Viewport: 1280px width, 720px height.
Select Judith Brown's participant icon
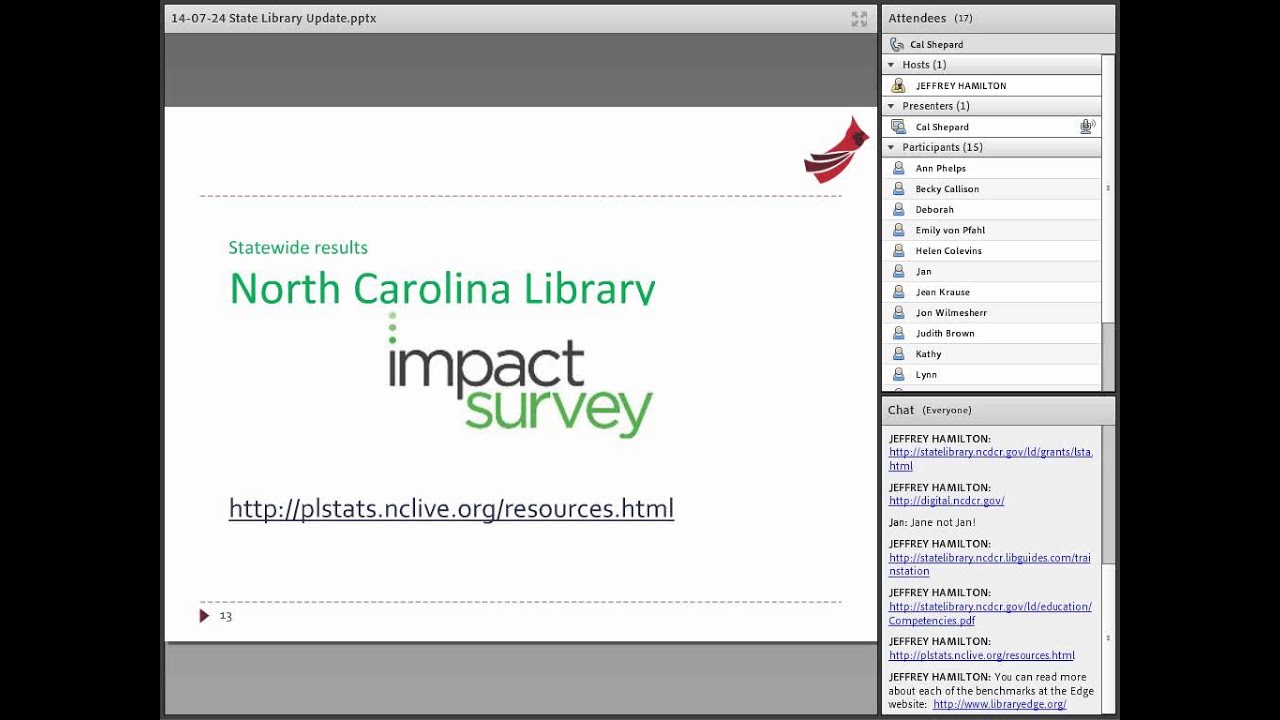[x=898, y=334]
